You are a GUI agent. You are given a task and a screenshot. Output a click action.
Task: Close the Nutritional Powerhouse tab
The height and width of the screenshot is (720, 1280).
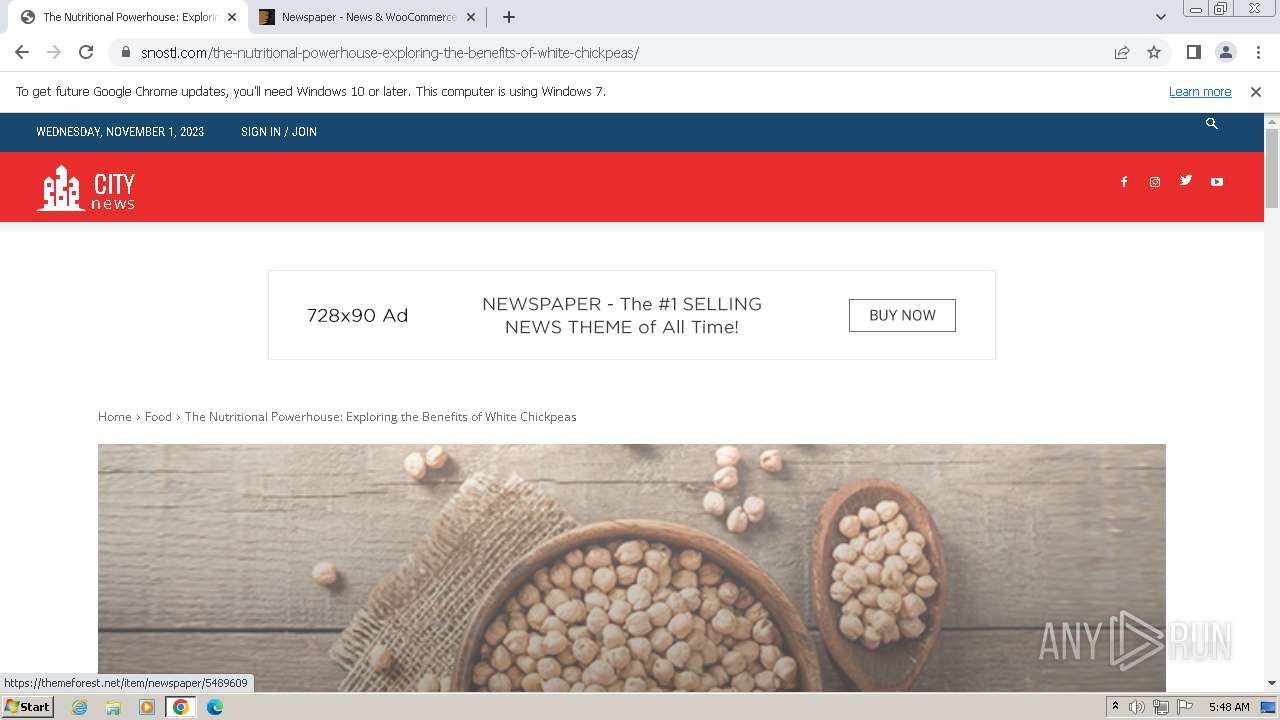(232, 17)
